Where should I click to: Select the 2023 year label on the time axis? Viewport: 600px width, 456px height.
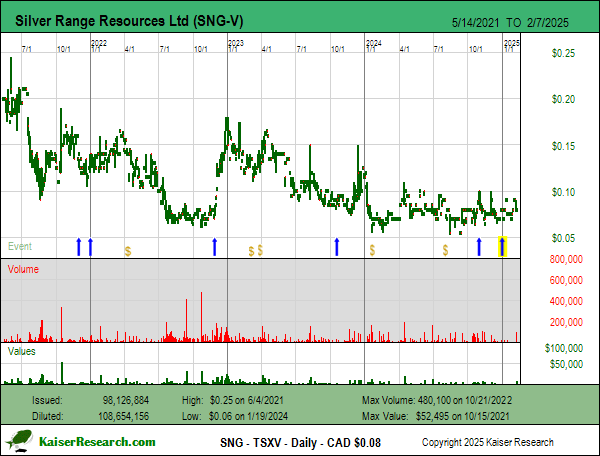click(236, 43)
